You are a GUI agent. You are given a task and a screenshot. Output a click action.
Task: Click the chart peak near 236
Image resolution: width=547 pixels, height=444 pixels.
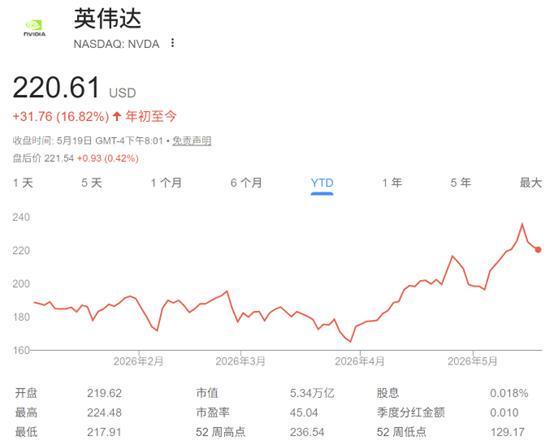coord(522,224)
